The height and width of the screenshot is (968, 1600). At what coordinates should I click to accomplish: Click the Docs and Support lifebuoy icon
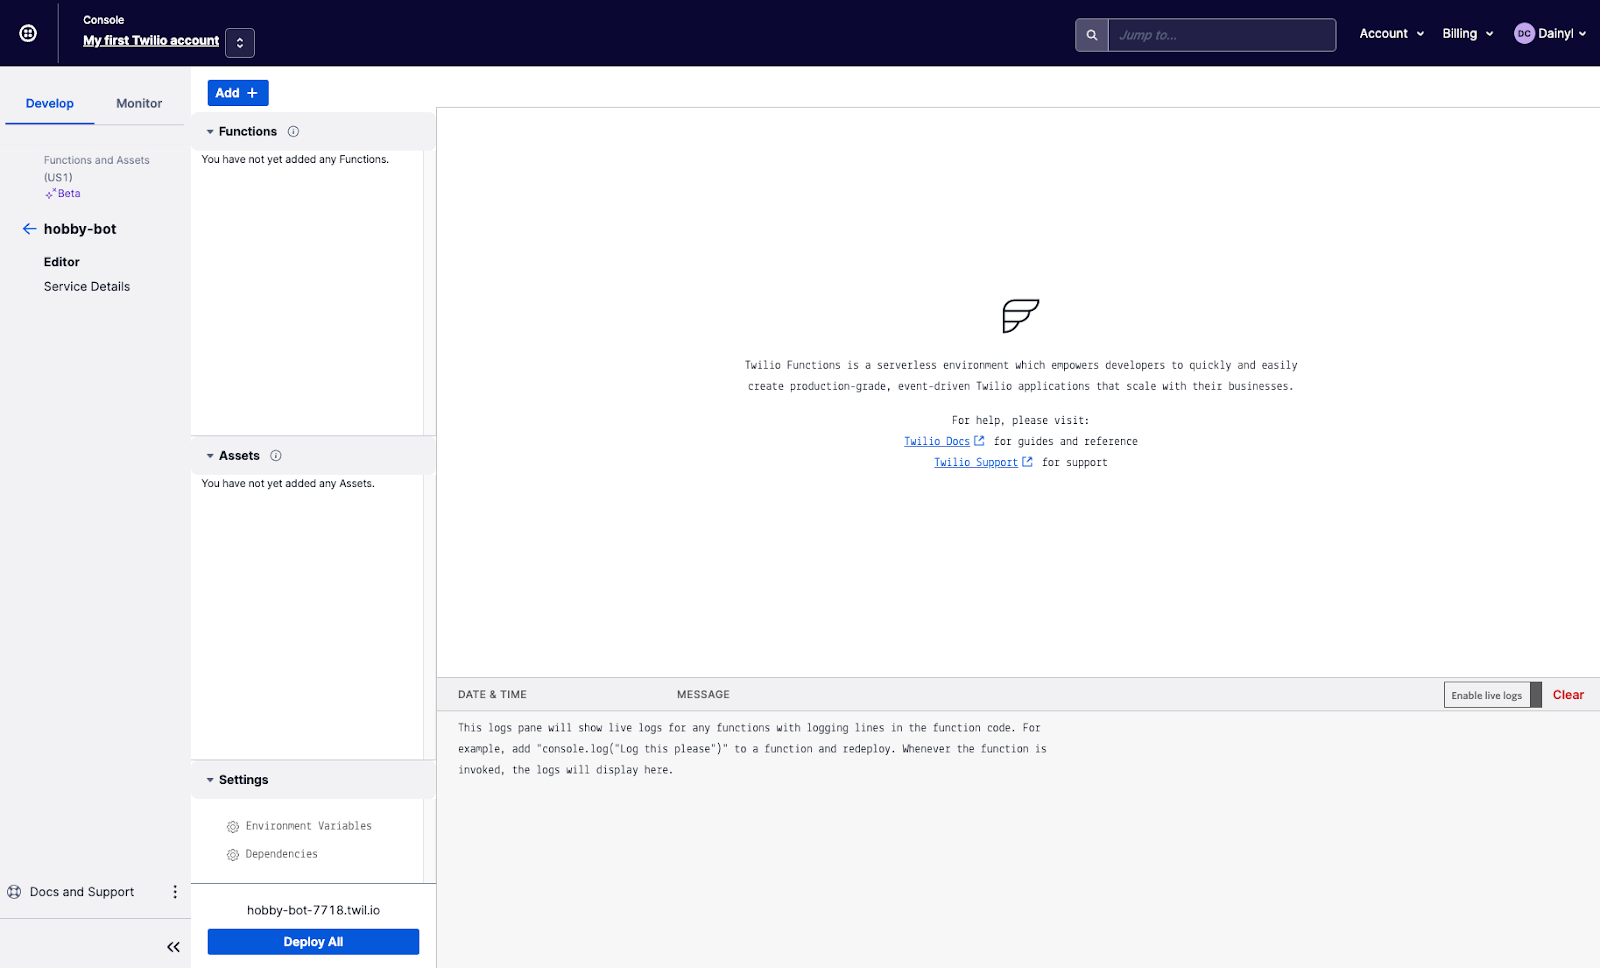(14, 892)
